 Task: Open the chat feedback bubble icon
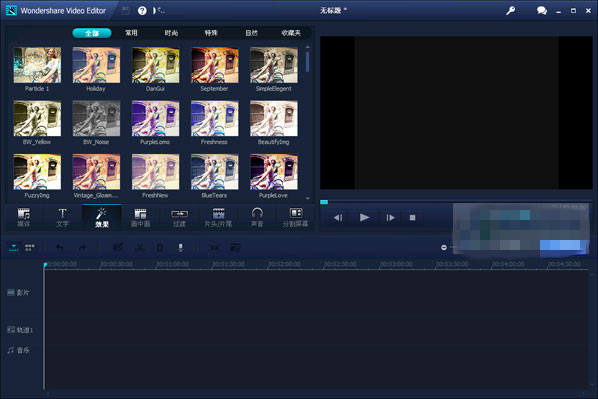click(x=542, y=11)
